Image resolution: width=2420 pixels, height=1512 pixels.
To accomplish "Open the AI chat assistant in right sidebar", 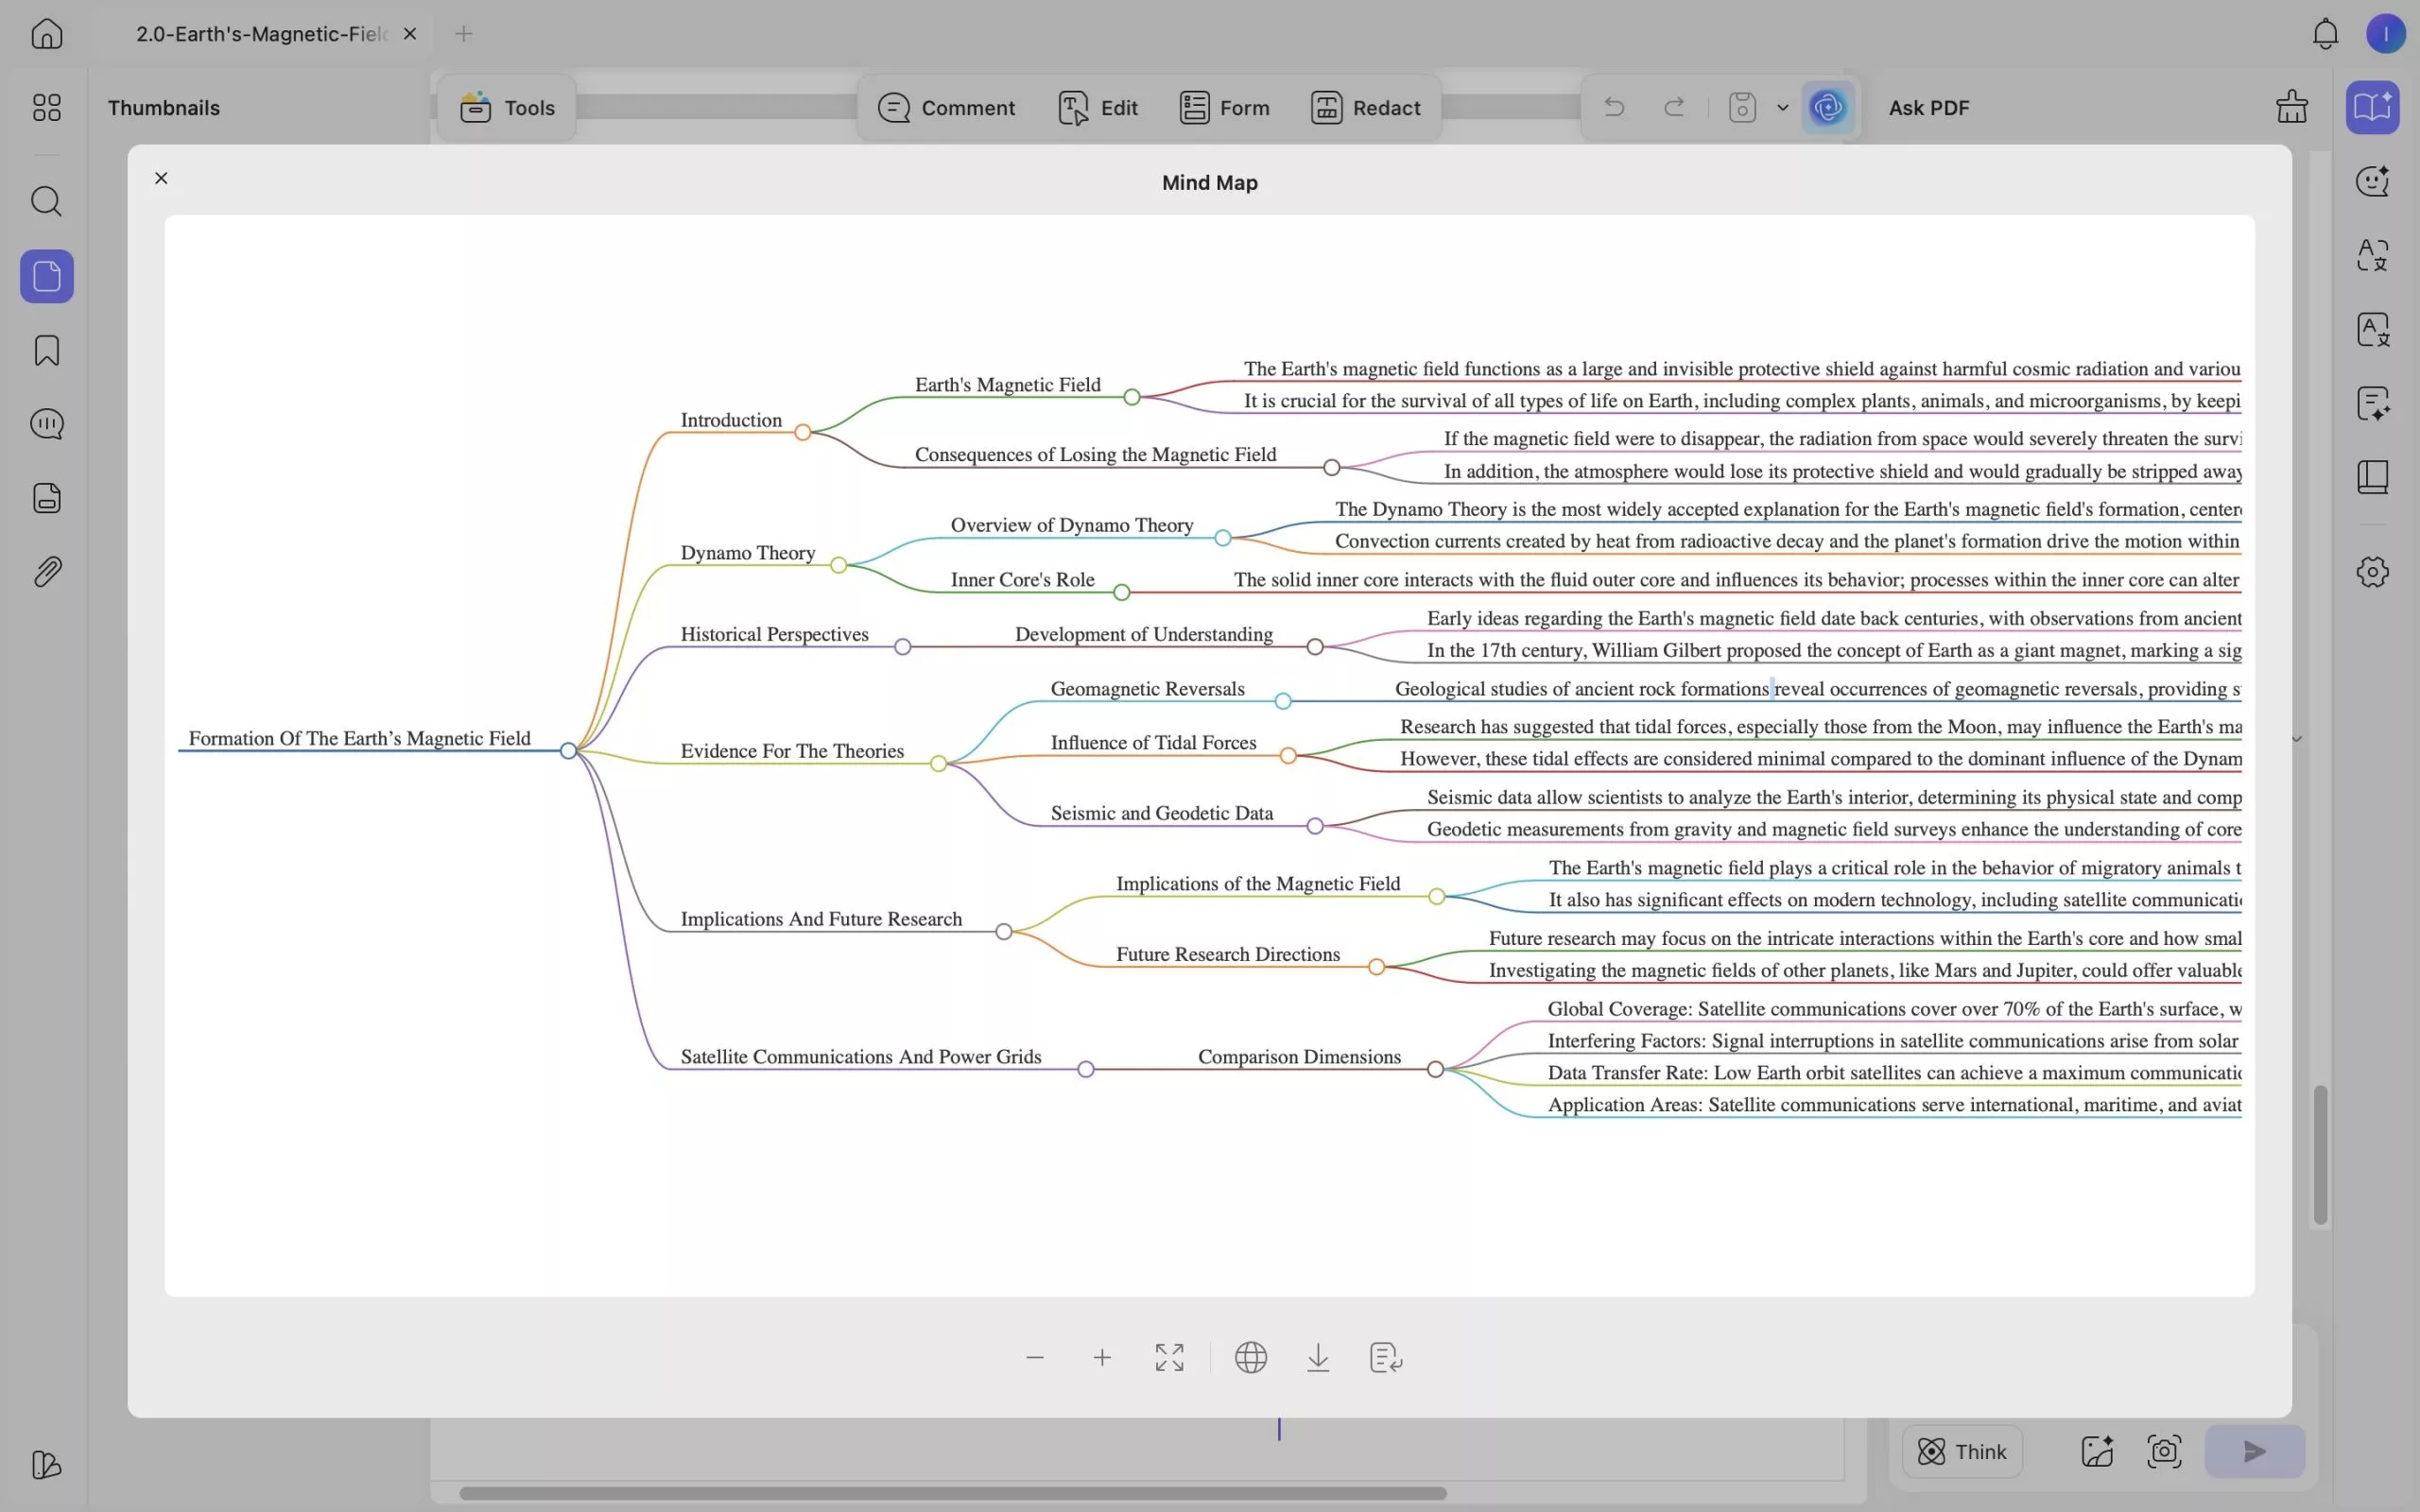I will (x=2372, y=181).
